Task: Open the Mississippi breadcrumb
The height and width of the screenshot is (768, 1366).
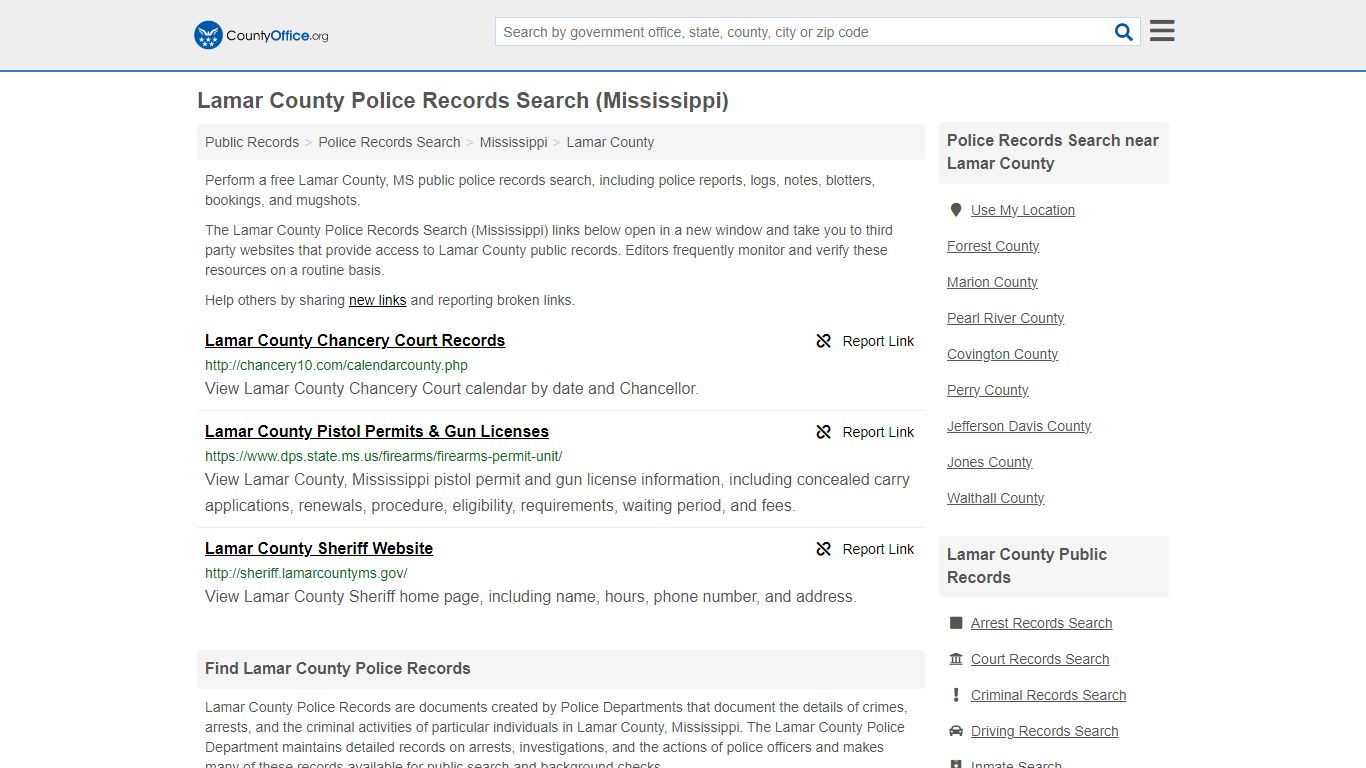Action: tap(513, 142)
